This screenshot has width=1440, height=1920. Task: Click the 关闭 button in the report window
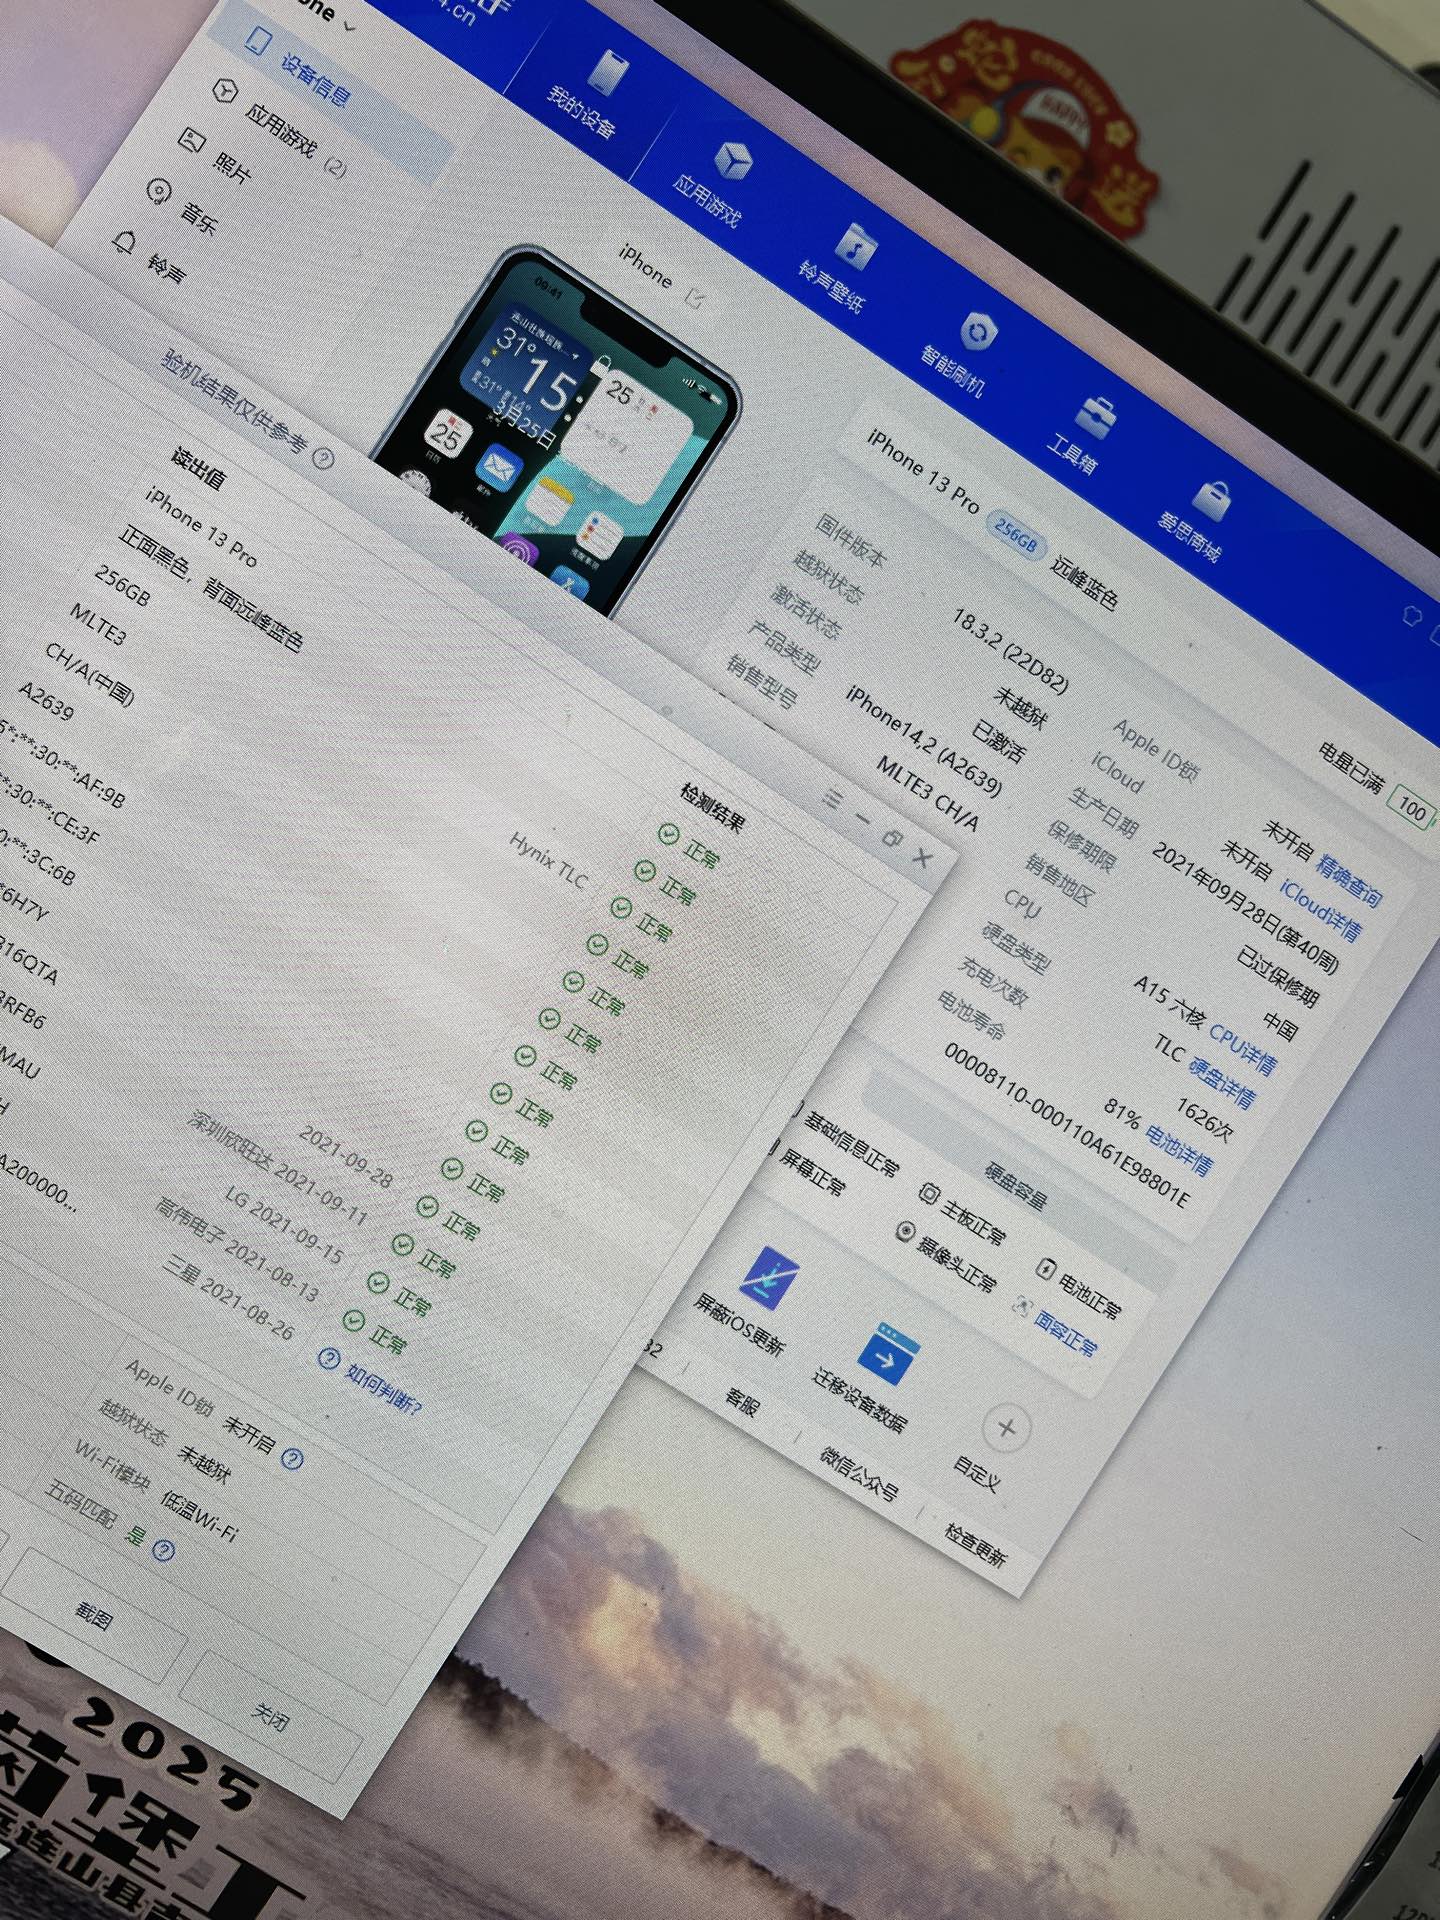pos(270,1716)
